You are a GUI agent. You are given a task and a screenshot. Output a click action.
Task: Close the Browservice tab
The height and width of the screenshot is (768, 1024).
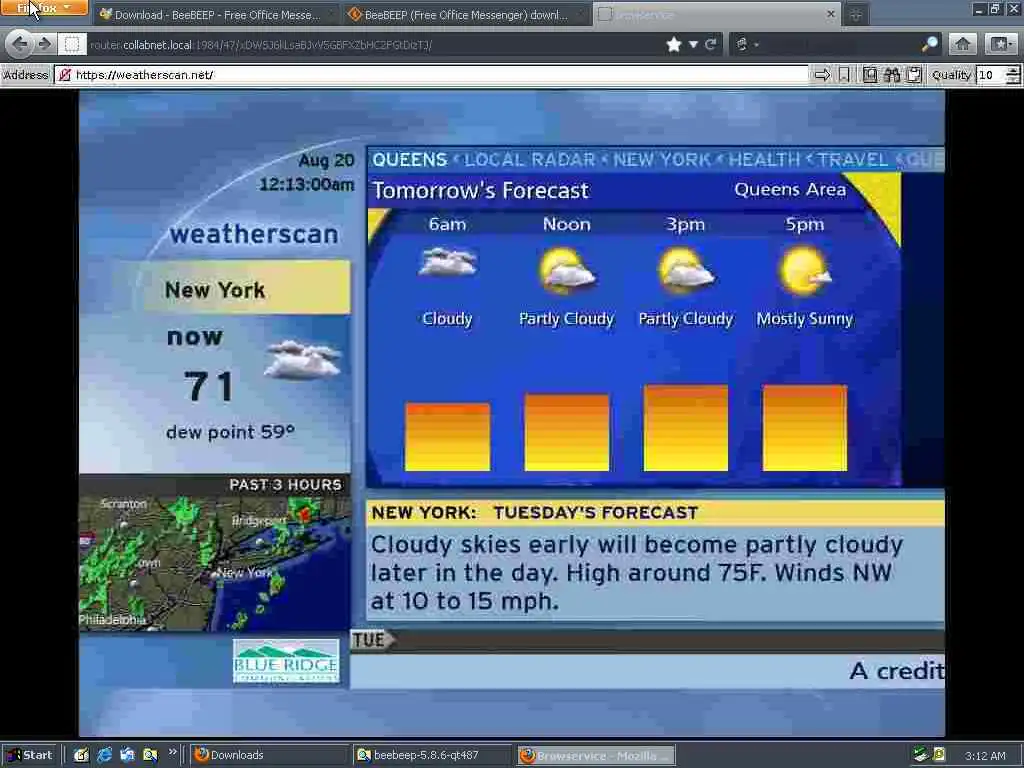[x=831, y=14]
